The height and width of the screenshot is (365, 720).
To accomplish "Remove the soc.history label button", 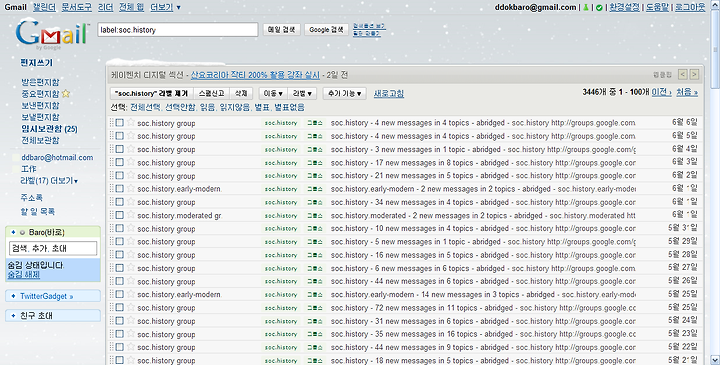I will (x=152, y=93).
